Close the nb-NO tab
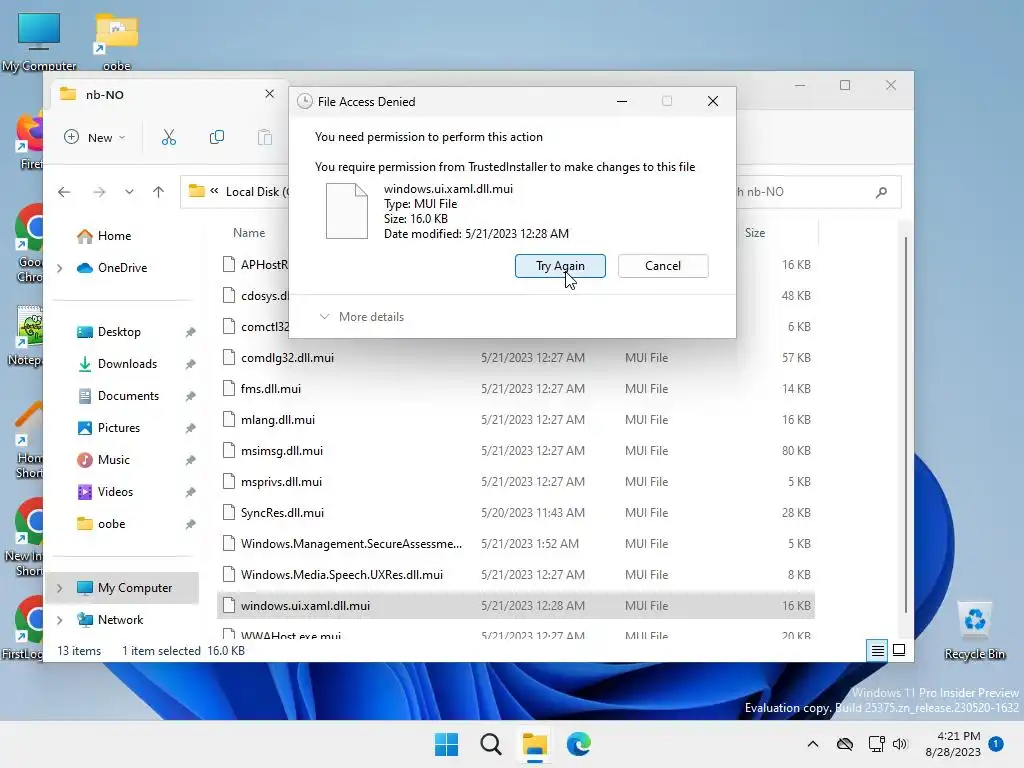This screenshot has width=1024, height=768. pos(269,94)
